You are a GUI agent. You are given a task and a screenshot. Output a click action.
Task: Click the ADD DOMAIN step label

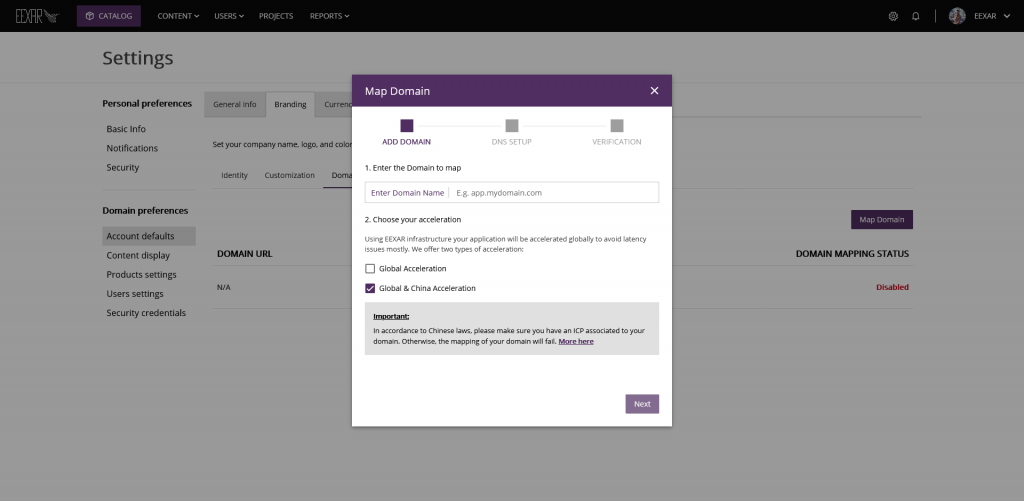pyautogui.click(x=406, y=142)
